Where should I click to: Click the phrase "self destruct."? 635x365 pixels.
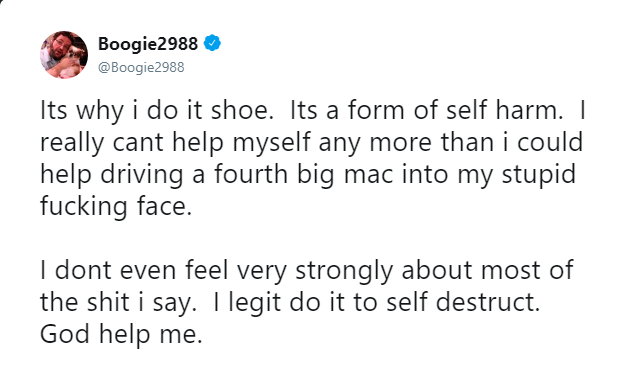click(463, 302)
